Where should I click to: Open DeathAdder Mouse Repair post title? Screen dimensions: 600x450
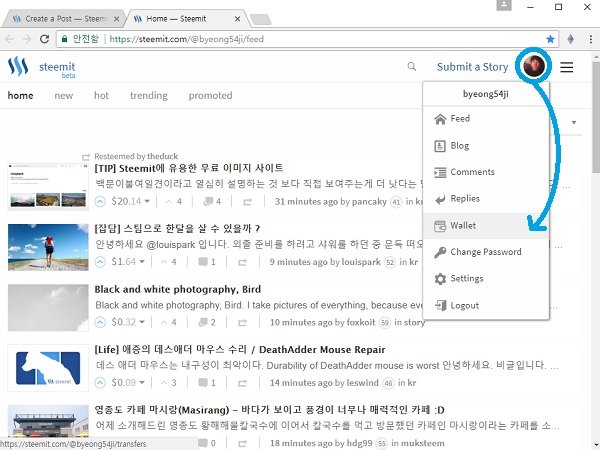coord(240,350)
